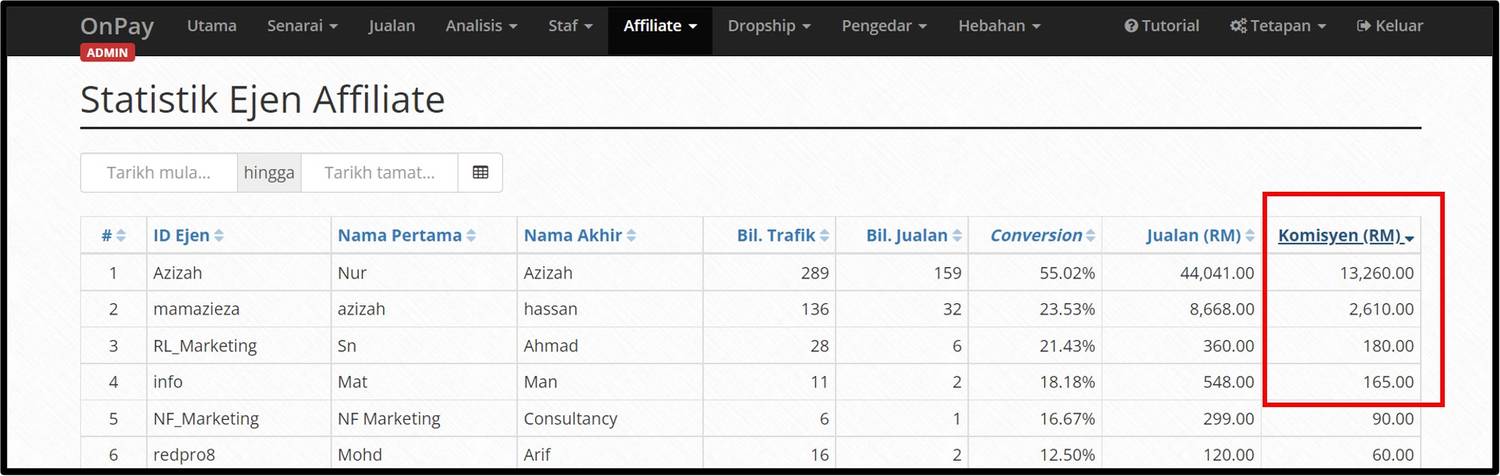Log out using Keluar
This screenshot has width=1500, height=476.
click(x=1389, y=26)
